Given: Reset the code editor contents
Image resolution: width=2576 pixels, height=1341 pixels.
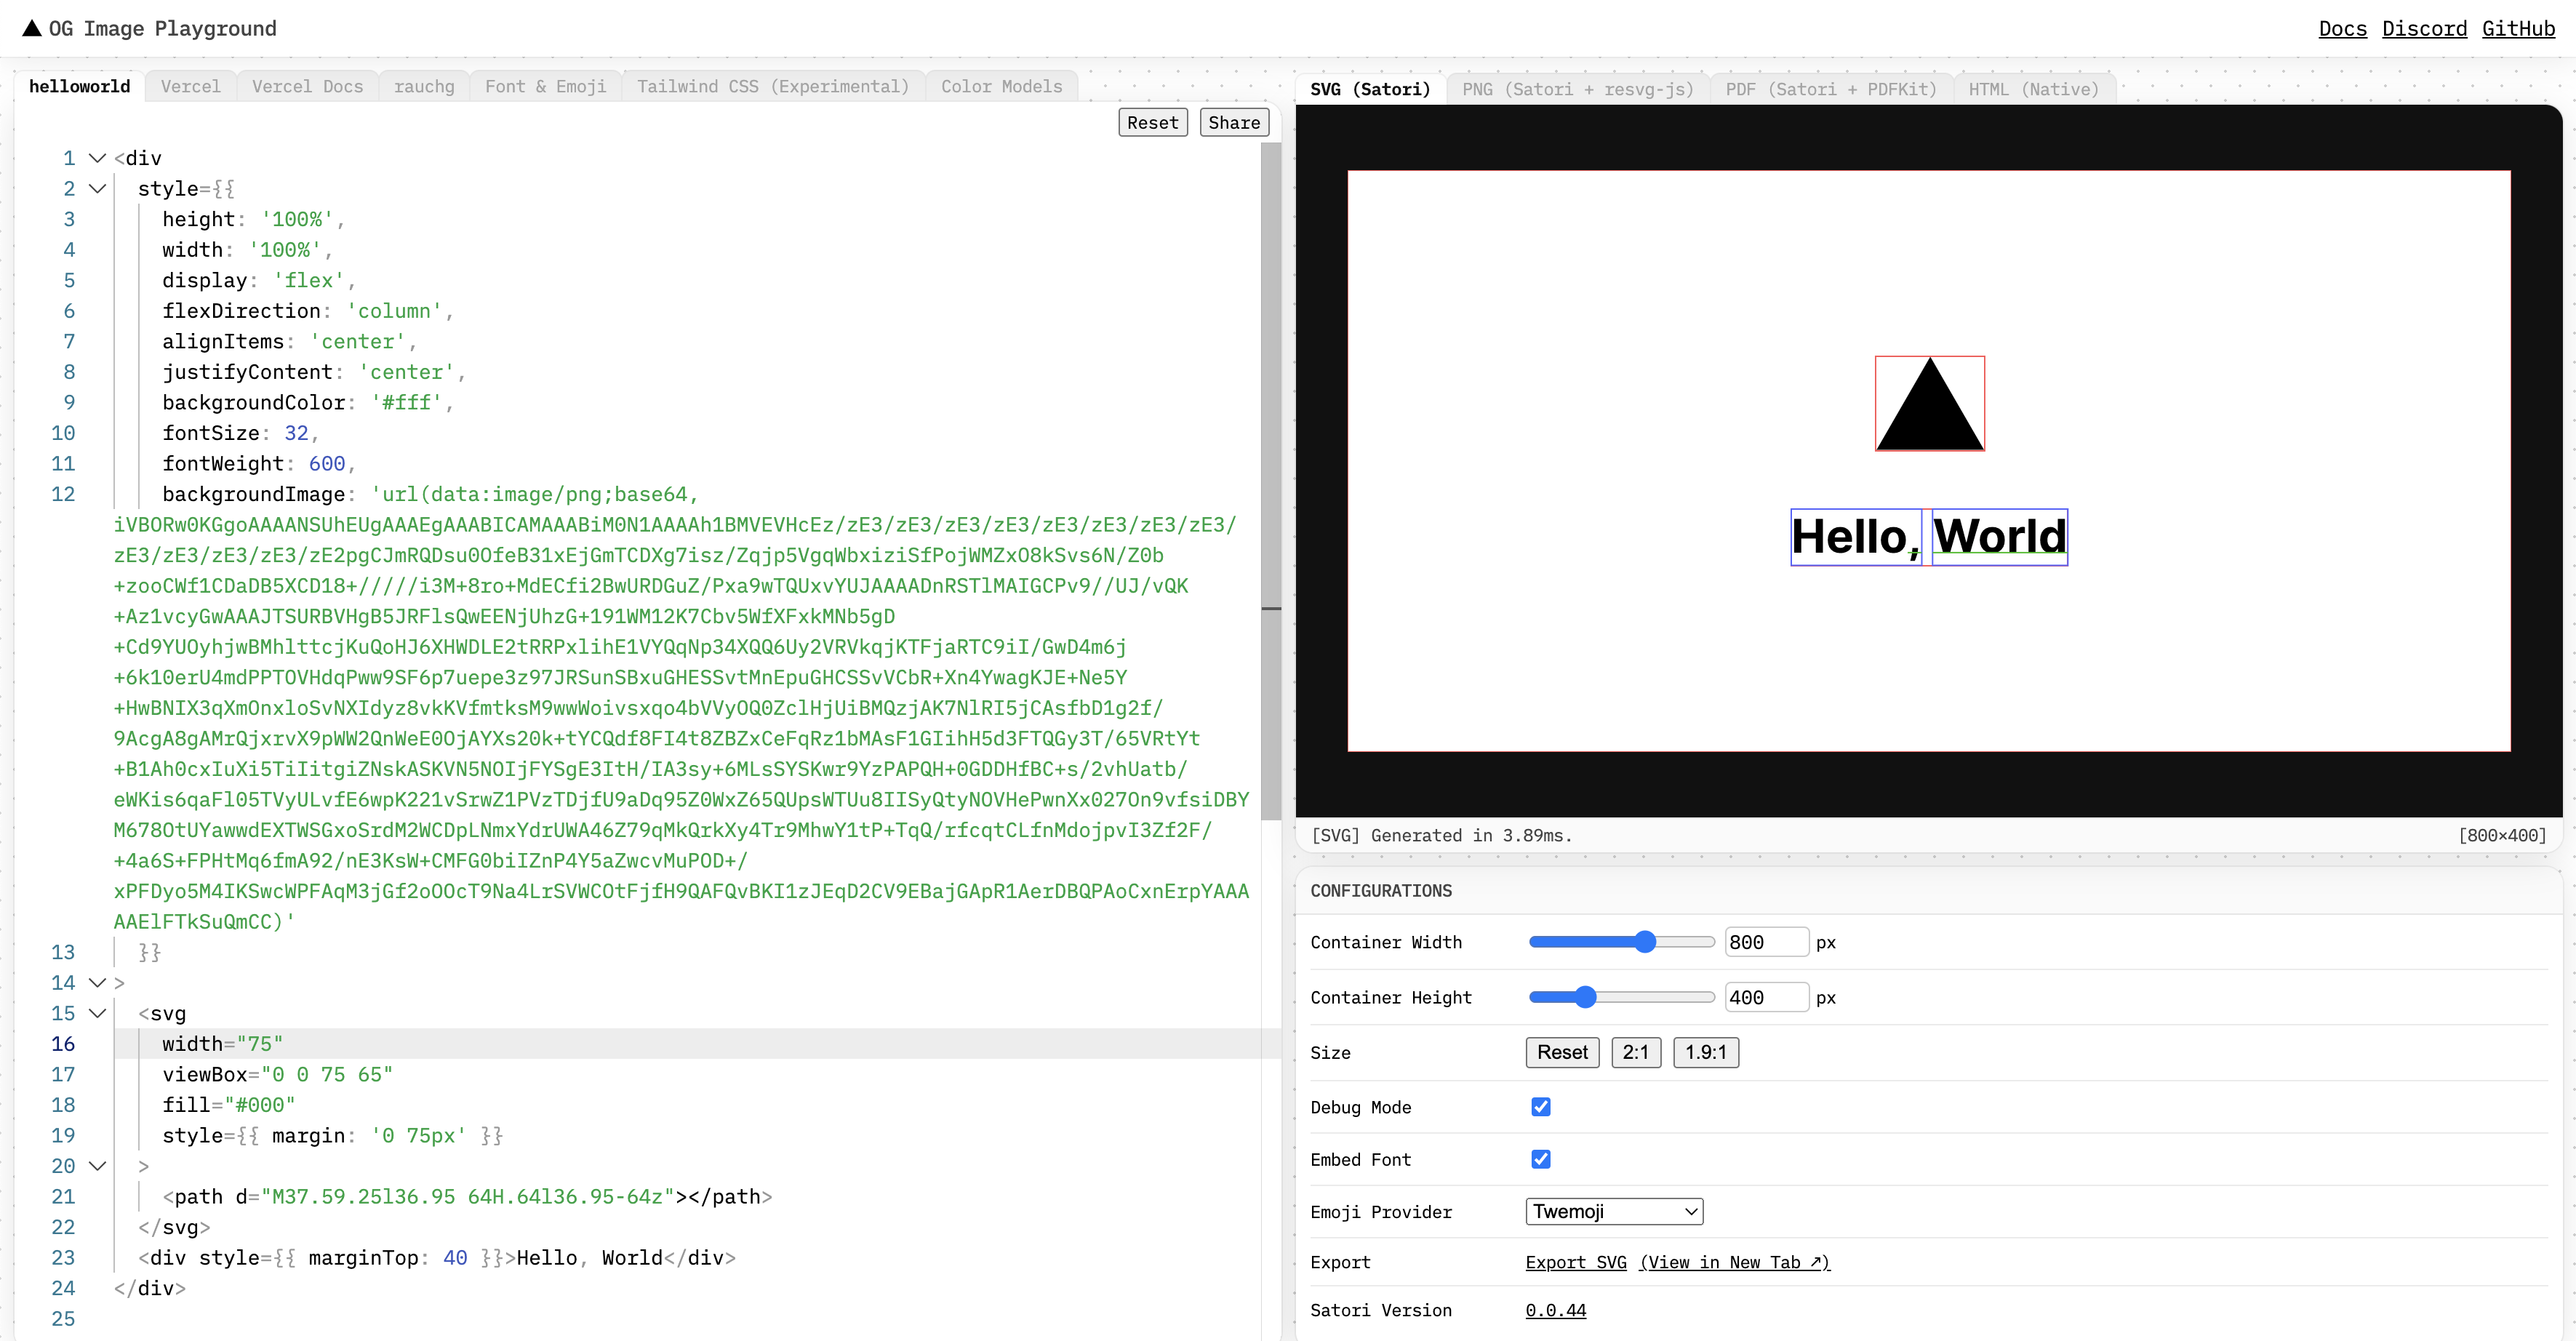Looking at the screenshot, I should tap(1152, 122).
